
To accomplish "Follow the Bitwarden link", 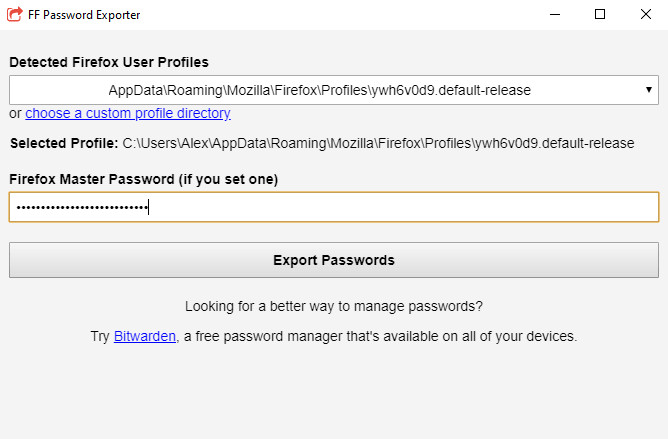I will [x=145, y=337].
